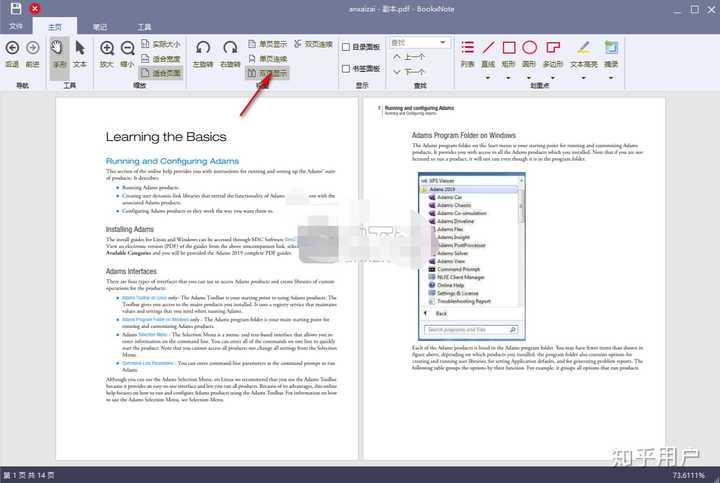Click the 73.6111% zoom value in status bar
Image resolution: width=720 pixels, height=483 pixels.
(x=688, y=475)
